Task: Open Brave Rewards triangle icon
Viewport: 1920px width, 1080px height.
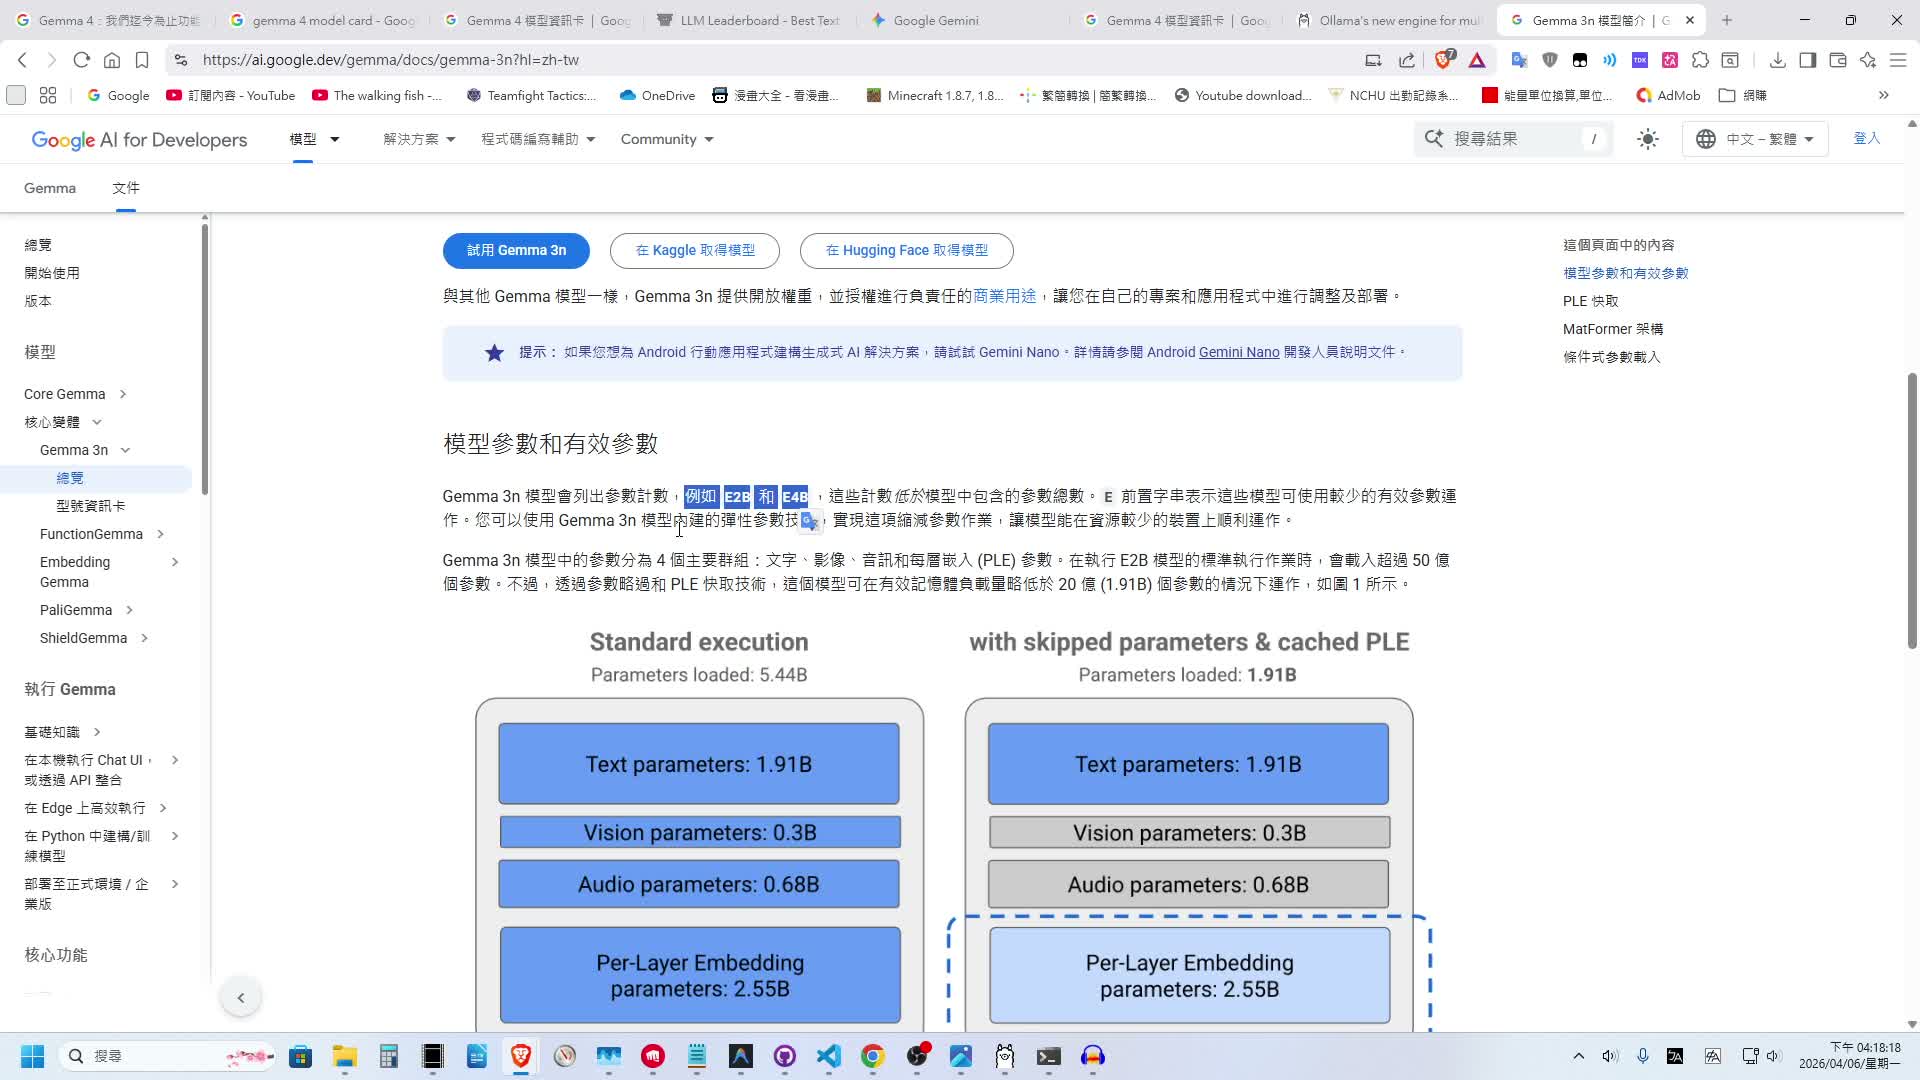Action: [1477, 60]
